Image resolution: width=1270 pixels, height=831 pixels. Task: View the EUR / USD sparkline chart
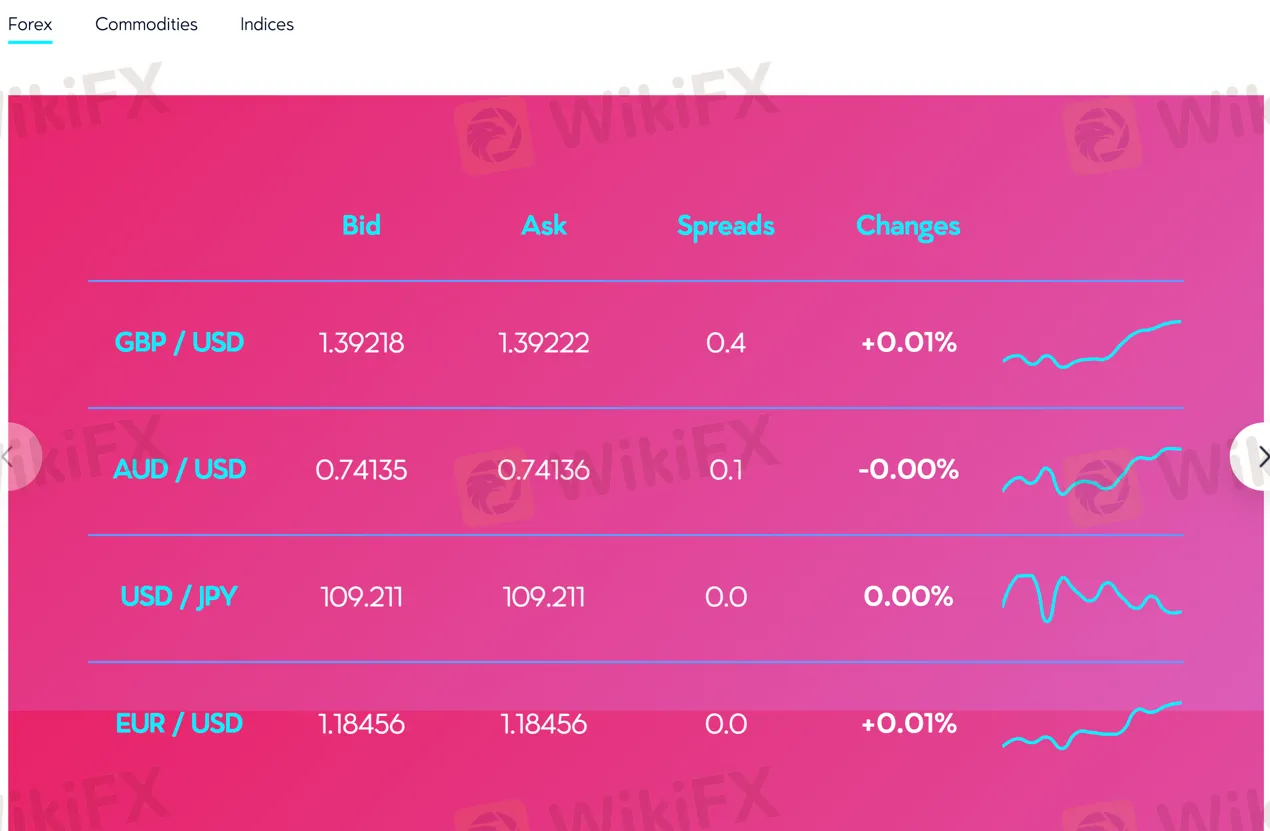(1092, 726)
